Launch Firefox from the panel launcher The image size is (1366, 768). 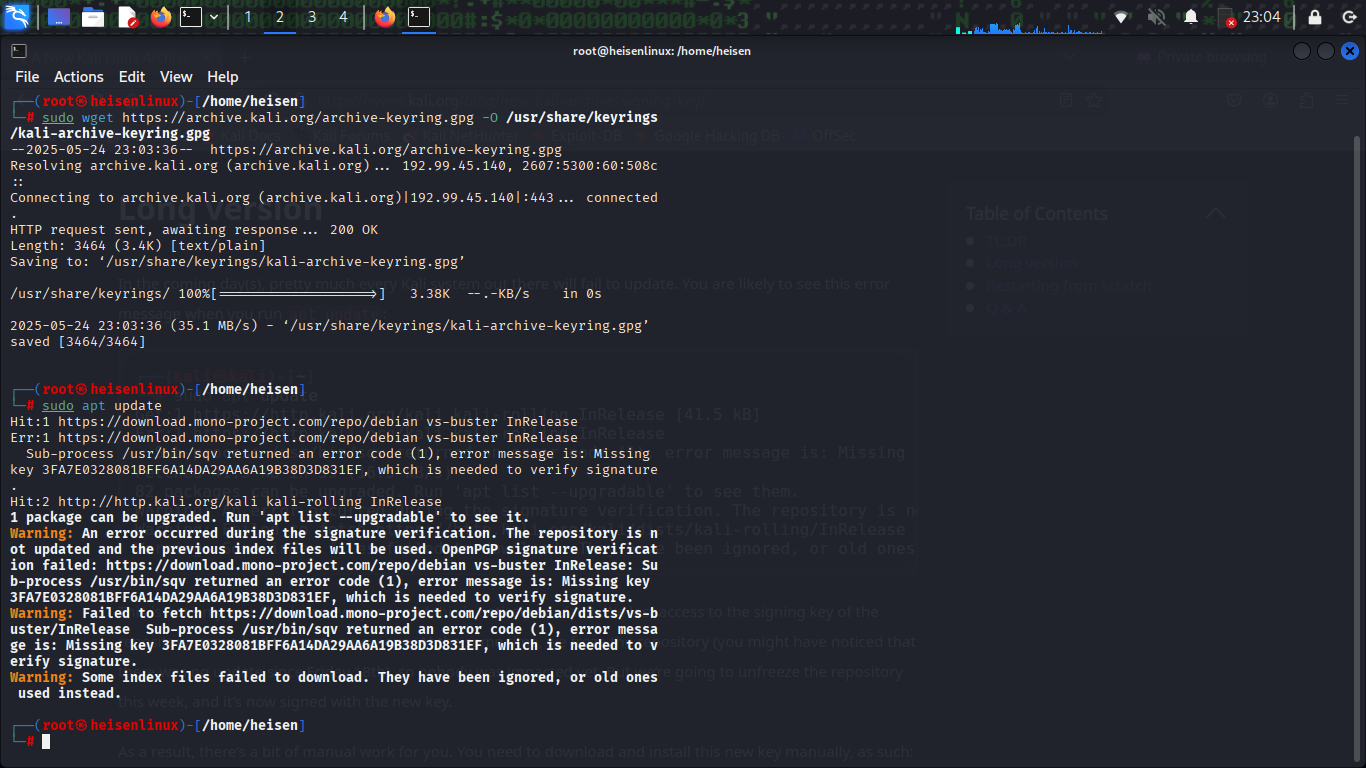click(161, 17)
